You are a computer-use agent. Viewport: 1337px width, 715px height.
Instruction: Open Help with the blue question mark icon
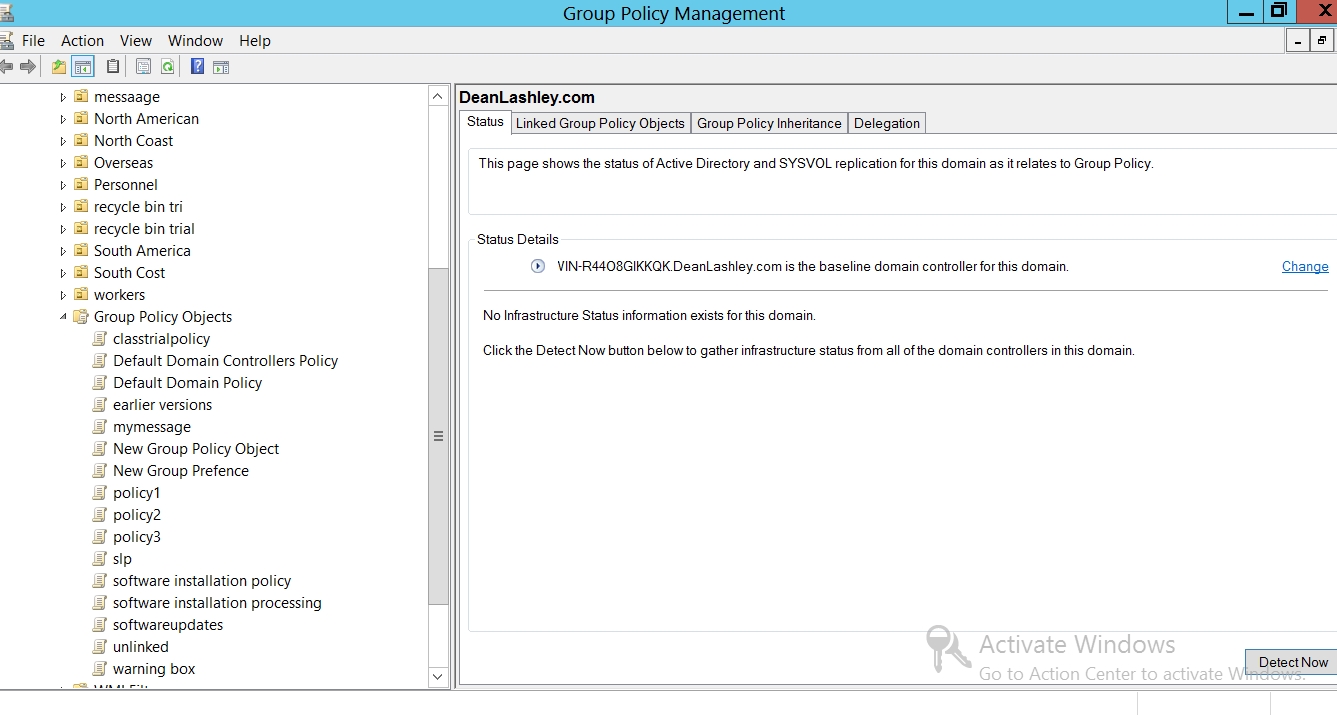pos(197,67)
